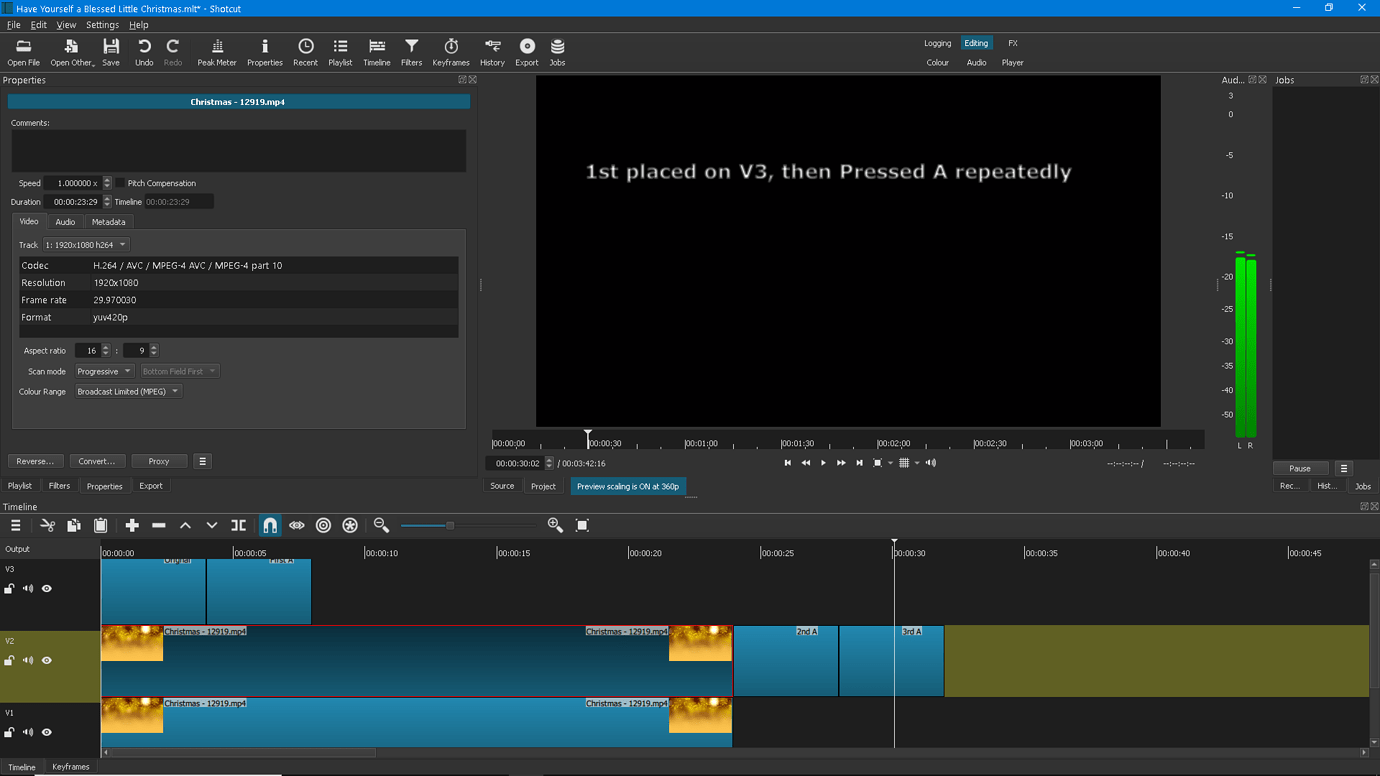1380x776 pixels.
Task: Save the project with the Save icon
Action: tap(111, 52)
